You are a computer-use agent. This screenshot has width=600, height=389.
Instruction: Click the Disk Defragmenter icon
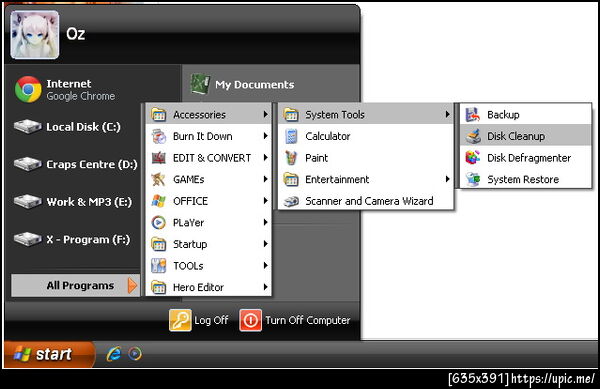click(x=473, y=158)
